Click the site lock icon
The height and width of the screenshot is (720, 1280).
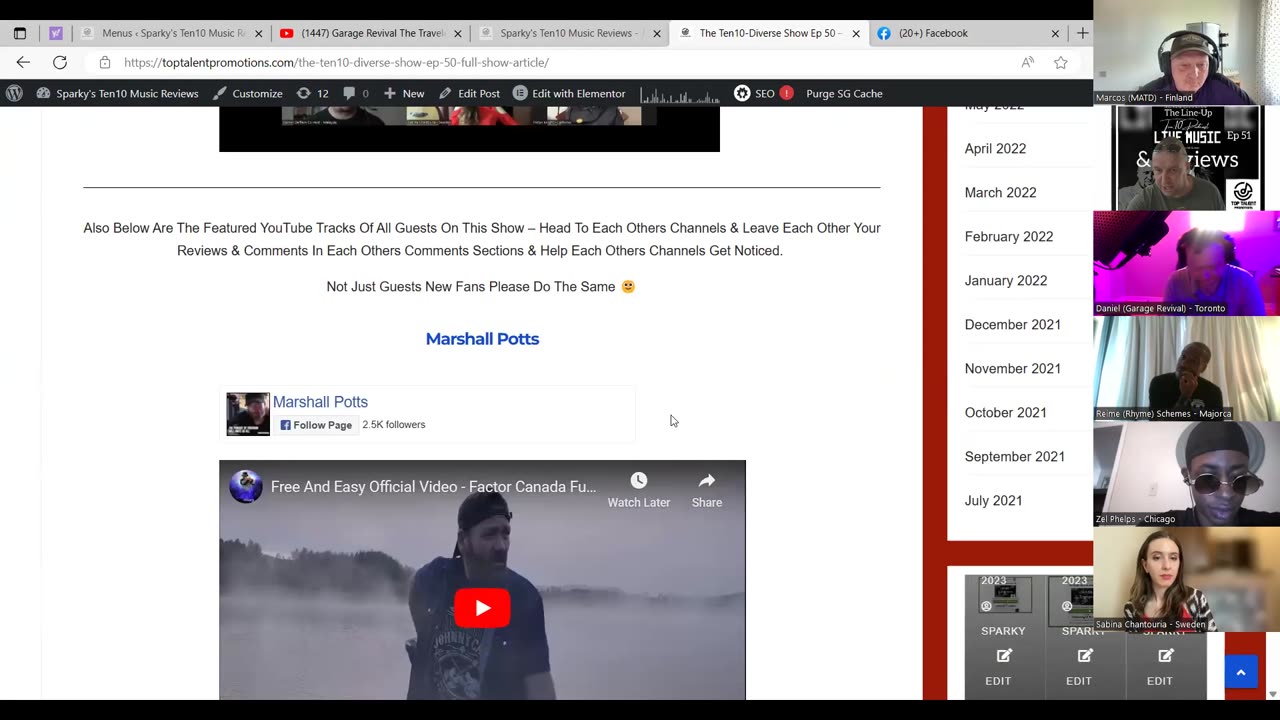pyautogui.click(x=105, y=62)
